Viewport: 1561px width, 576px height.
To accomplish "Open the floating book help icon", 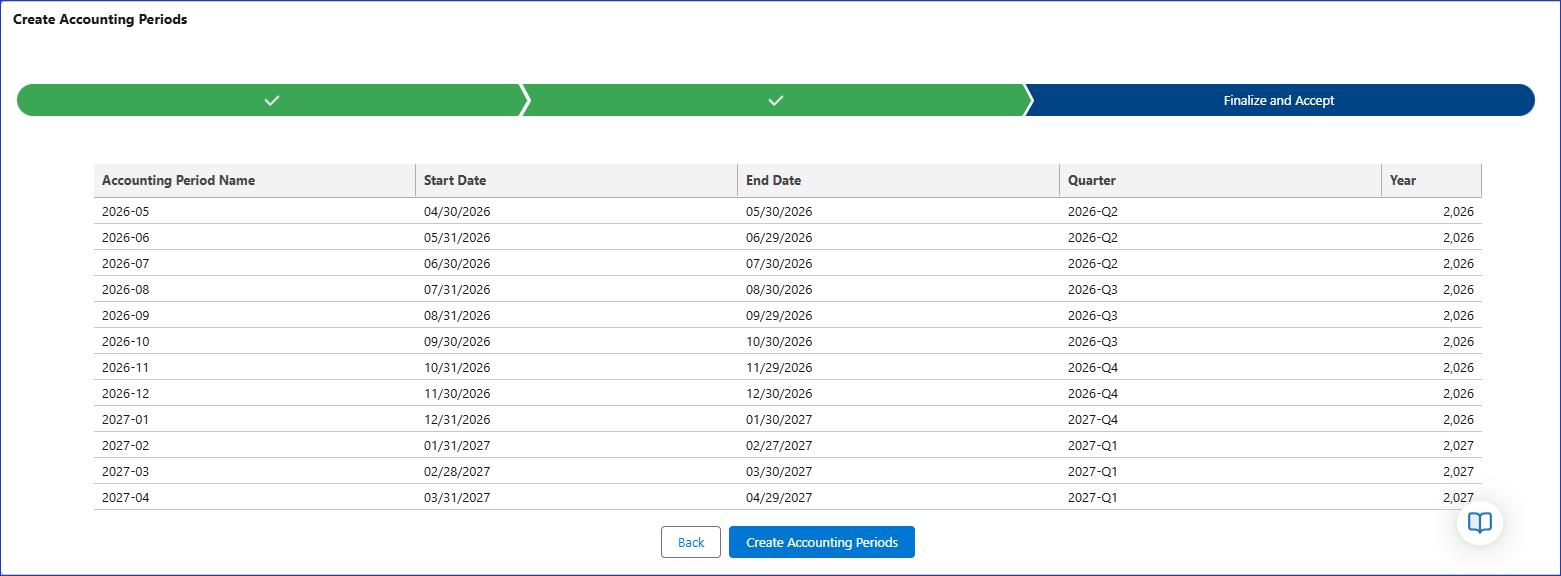I will click(1479, 522).
